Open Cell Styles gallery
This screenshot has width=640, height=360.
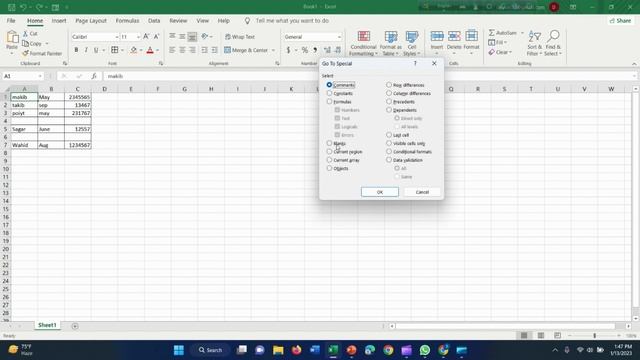(x=411, y=43)
